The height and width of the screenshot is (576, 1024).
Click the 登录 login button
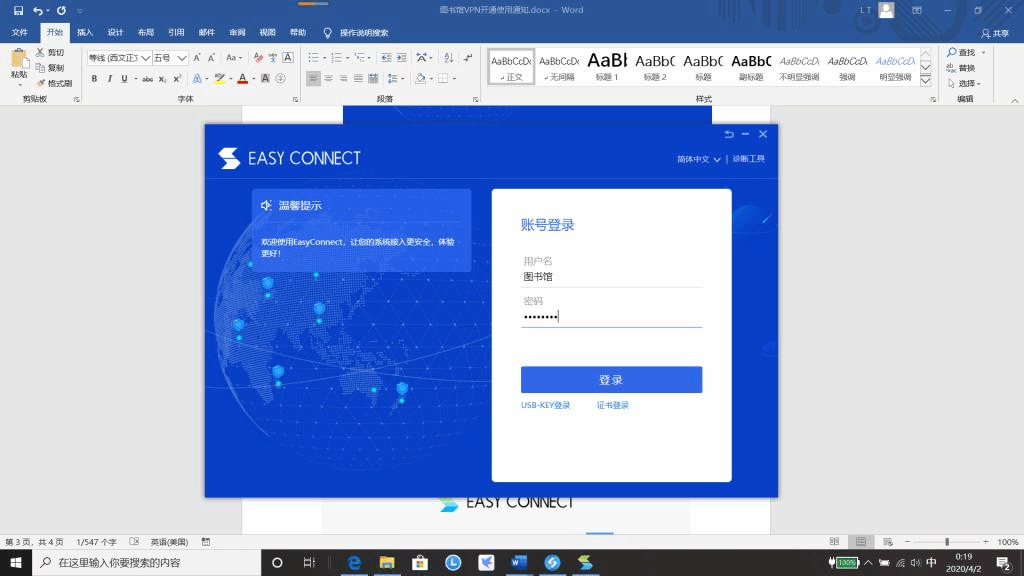point(611,379)
